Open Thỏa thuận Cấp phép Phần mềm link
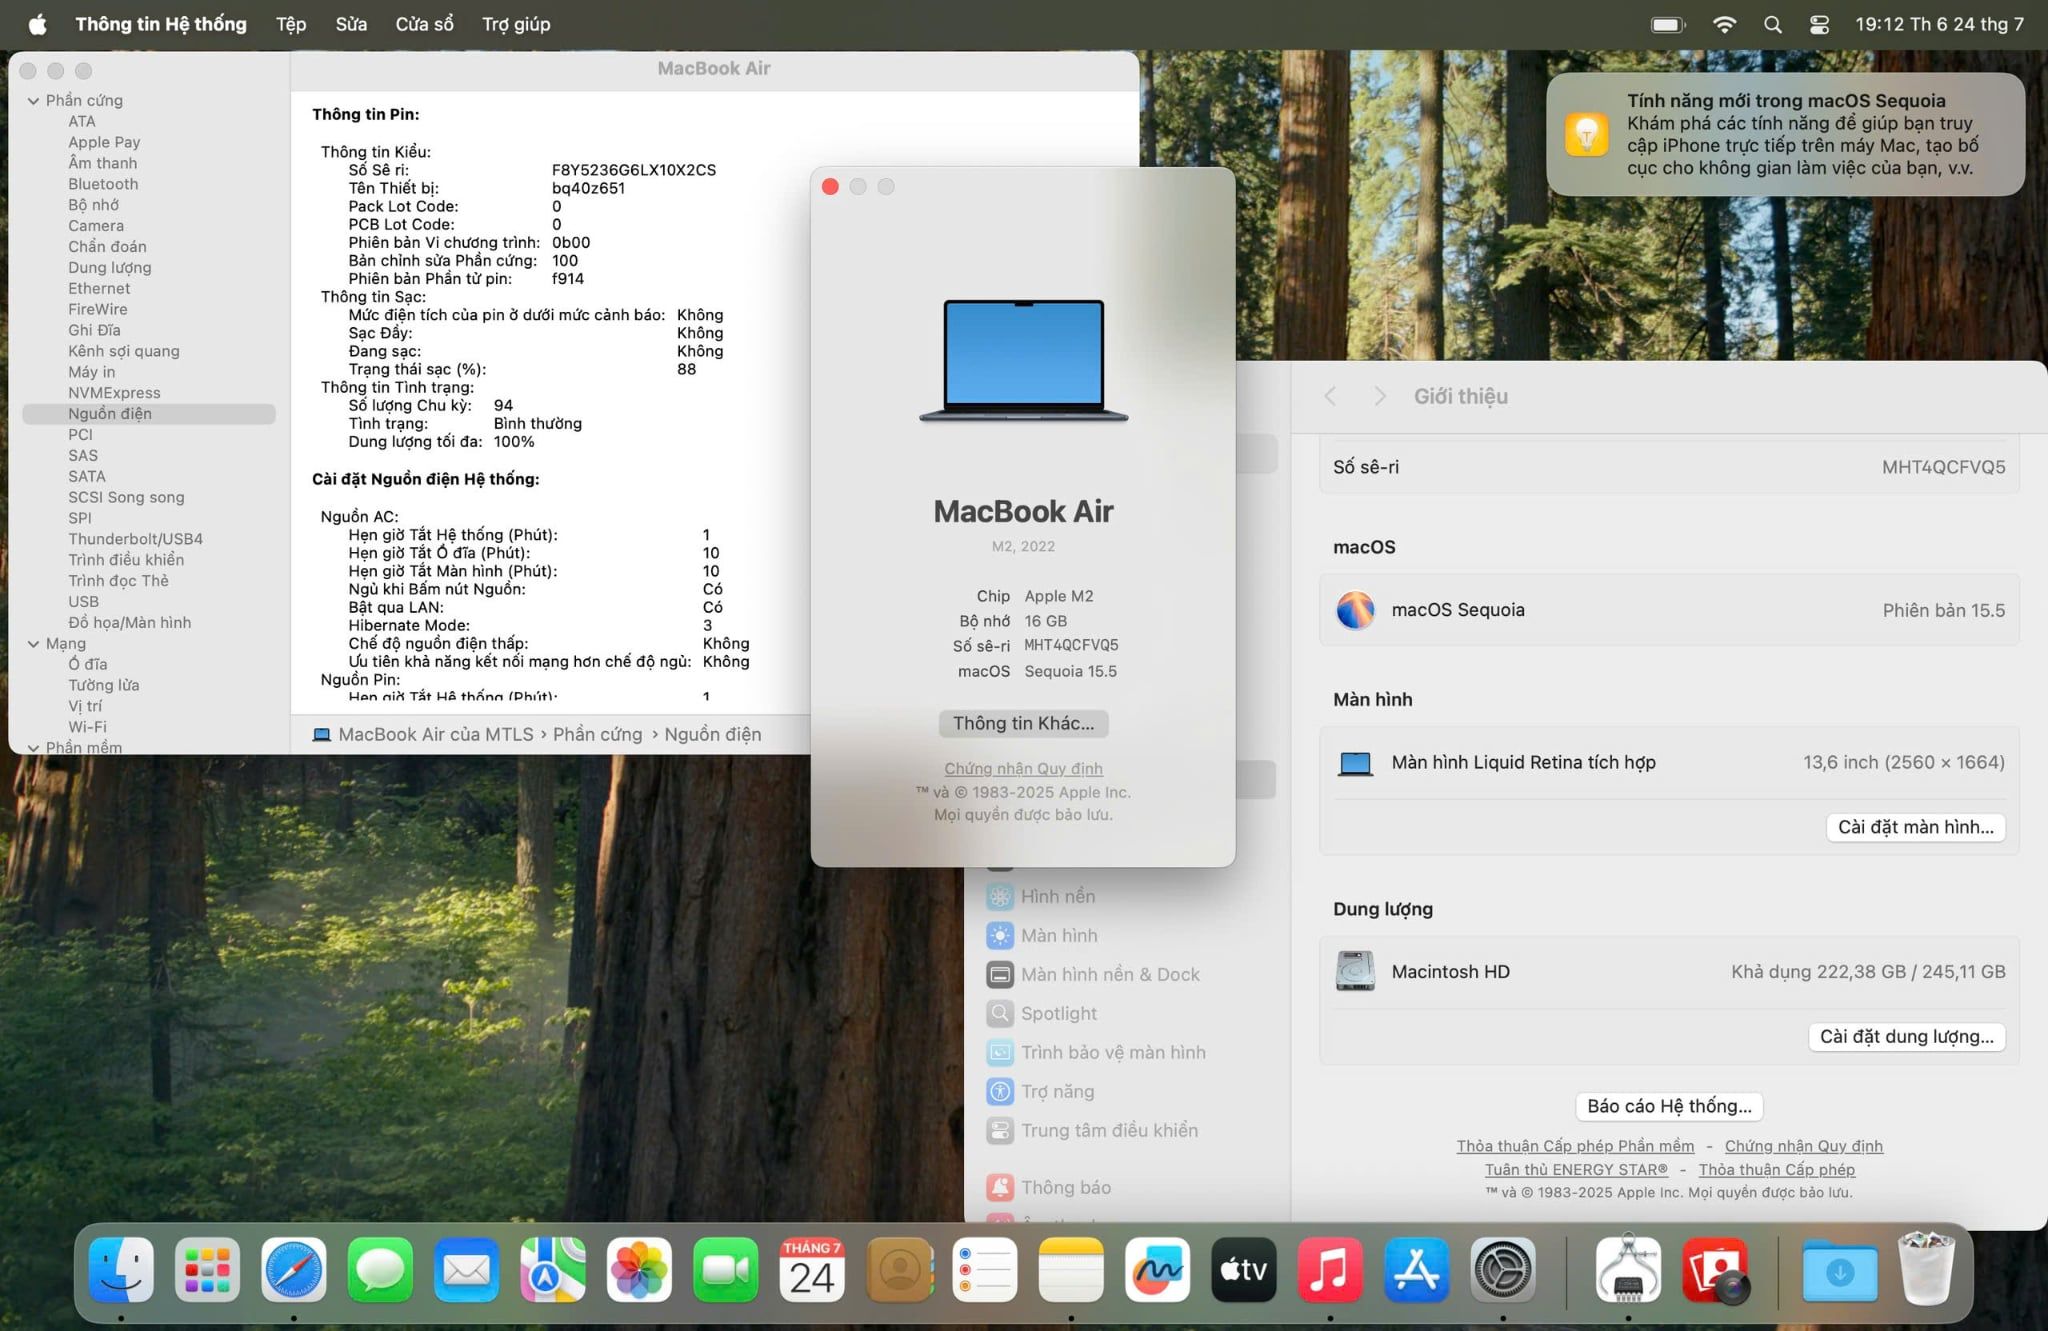This screenshot has height=1331, width=2048. pyautogui.click(x=1575, y=1146)
